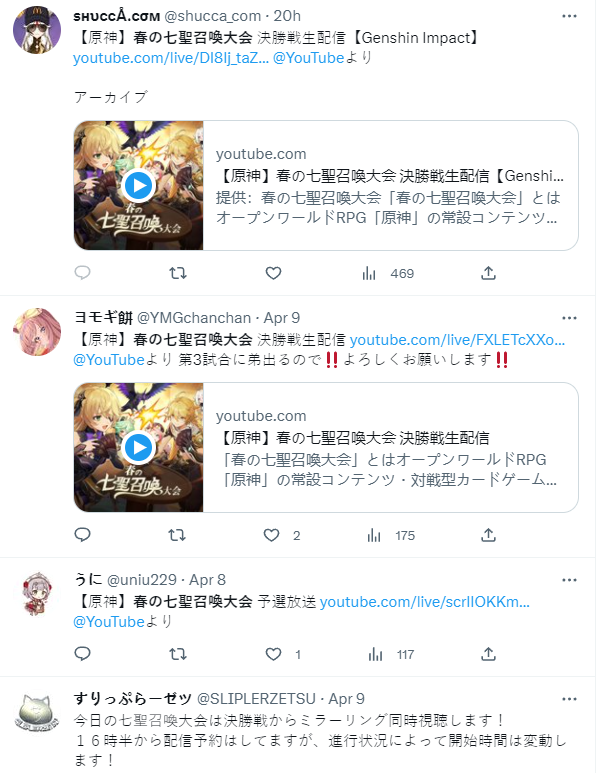Open more options for uniu229 tweet
605x773 pixels.
point(569,580)
